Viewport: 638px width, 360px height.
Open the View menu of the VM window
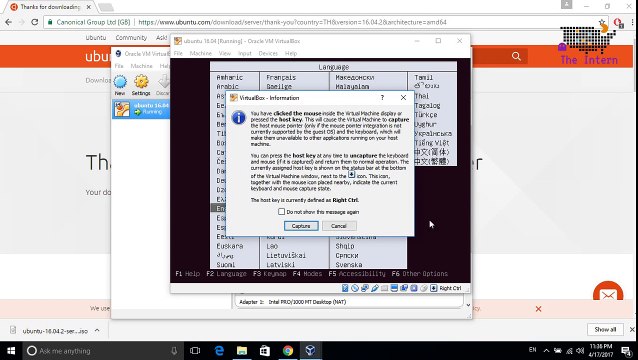(225, 53)
